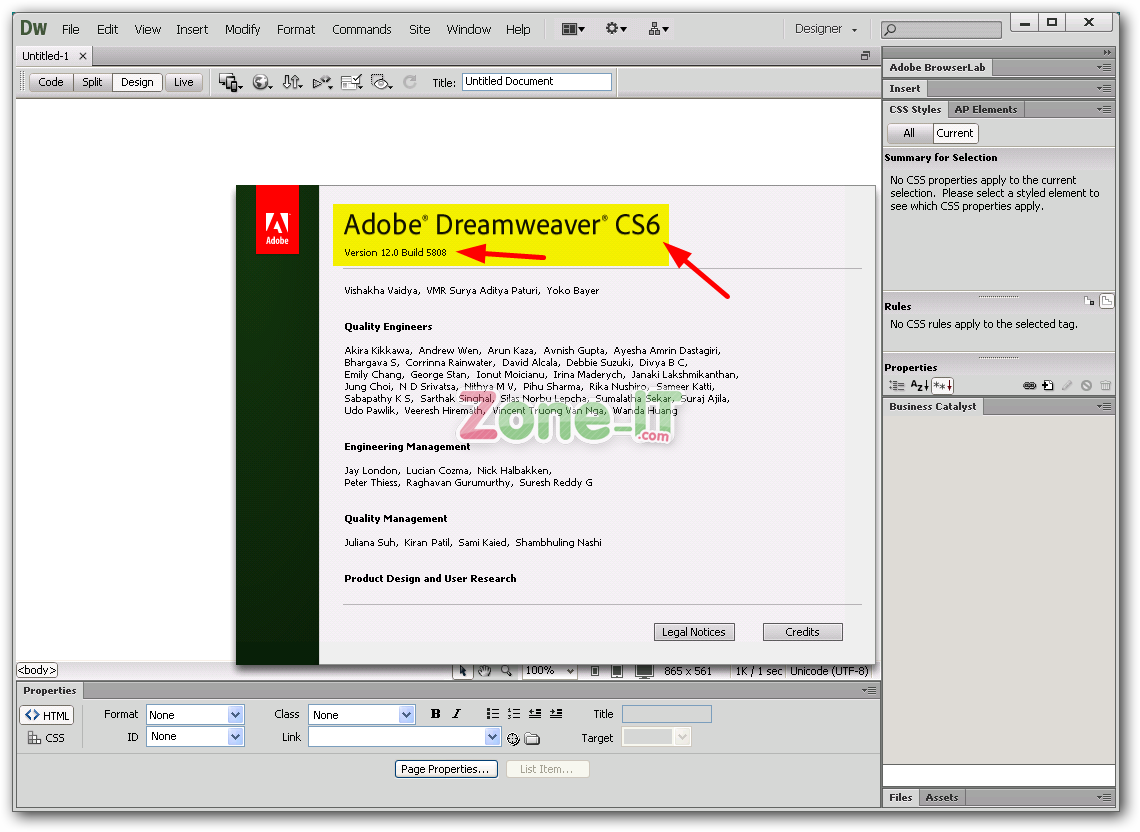The height and width of the screenshot is (832, 1140).
Task: Click Check browser compatibility icon
Action: tap(352, 82)
